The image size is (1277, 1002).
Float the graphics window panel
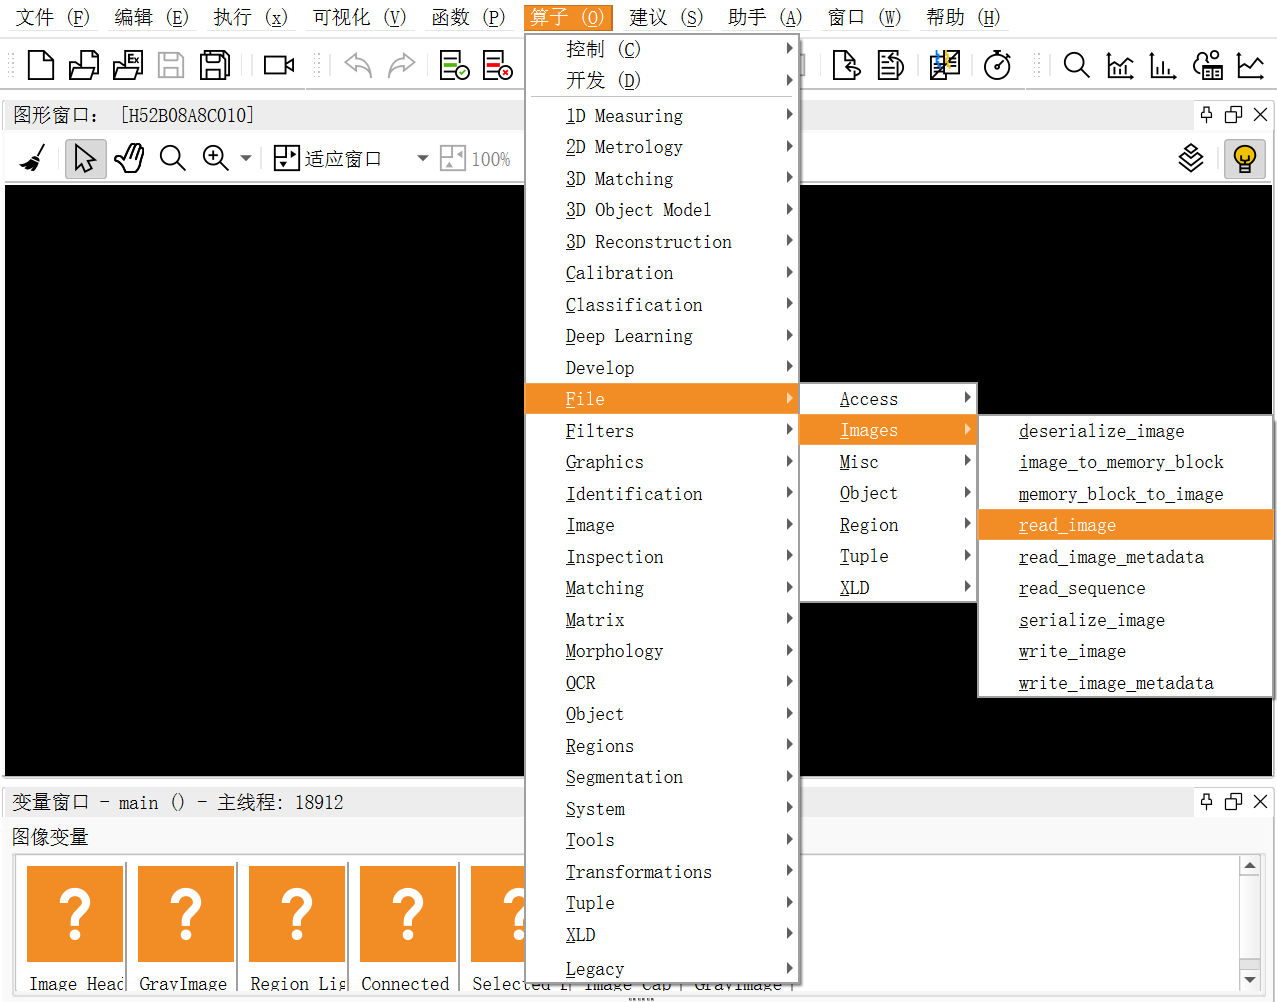coord(1234,114)
